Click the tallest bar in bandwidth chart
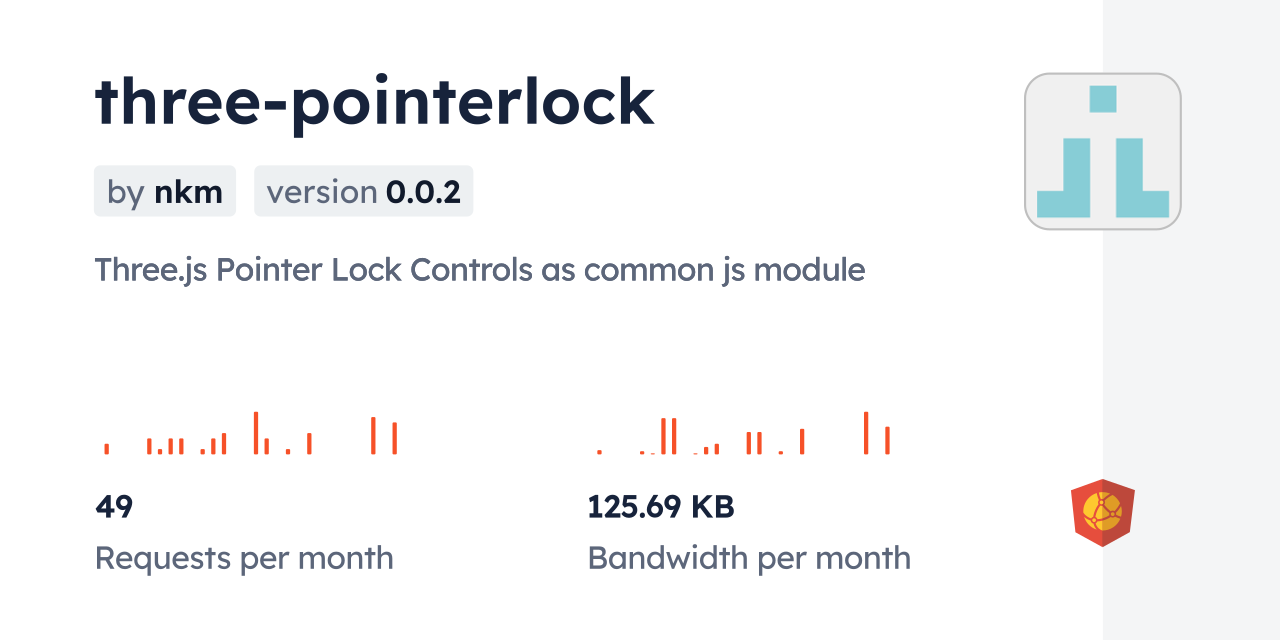1280x640 pixels. tap(865, 433)
